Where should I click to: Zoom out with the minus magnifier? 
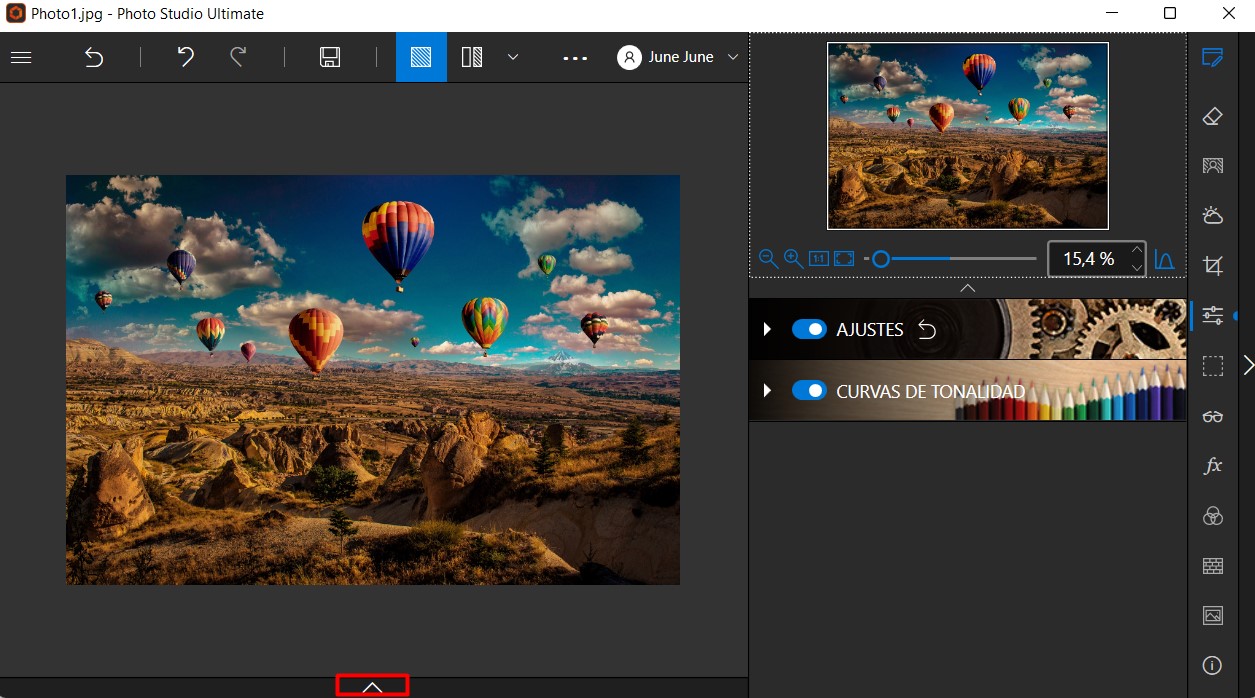(x=768, y=259)
